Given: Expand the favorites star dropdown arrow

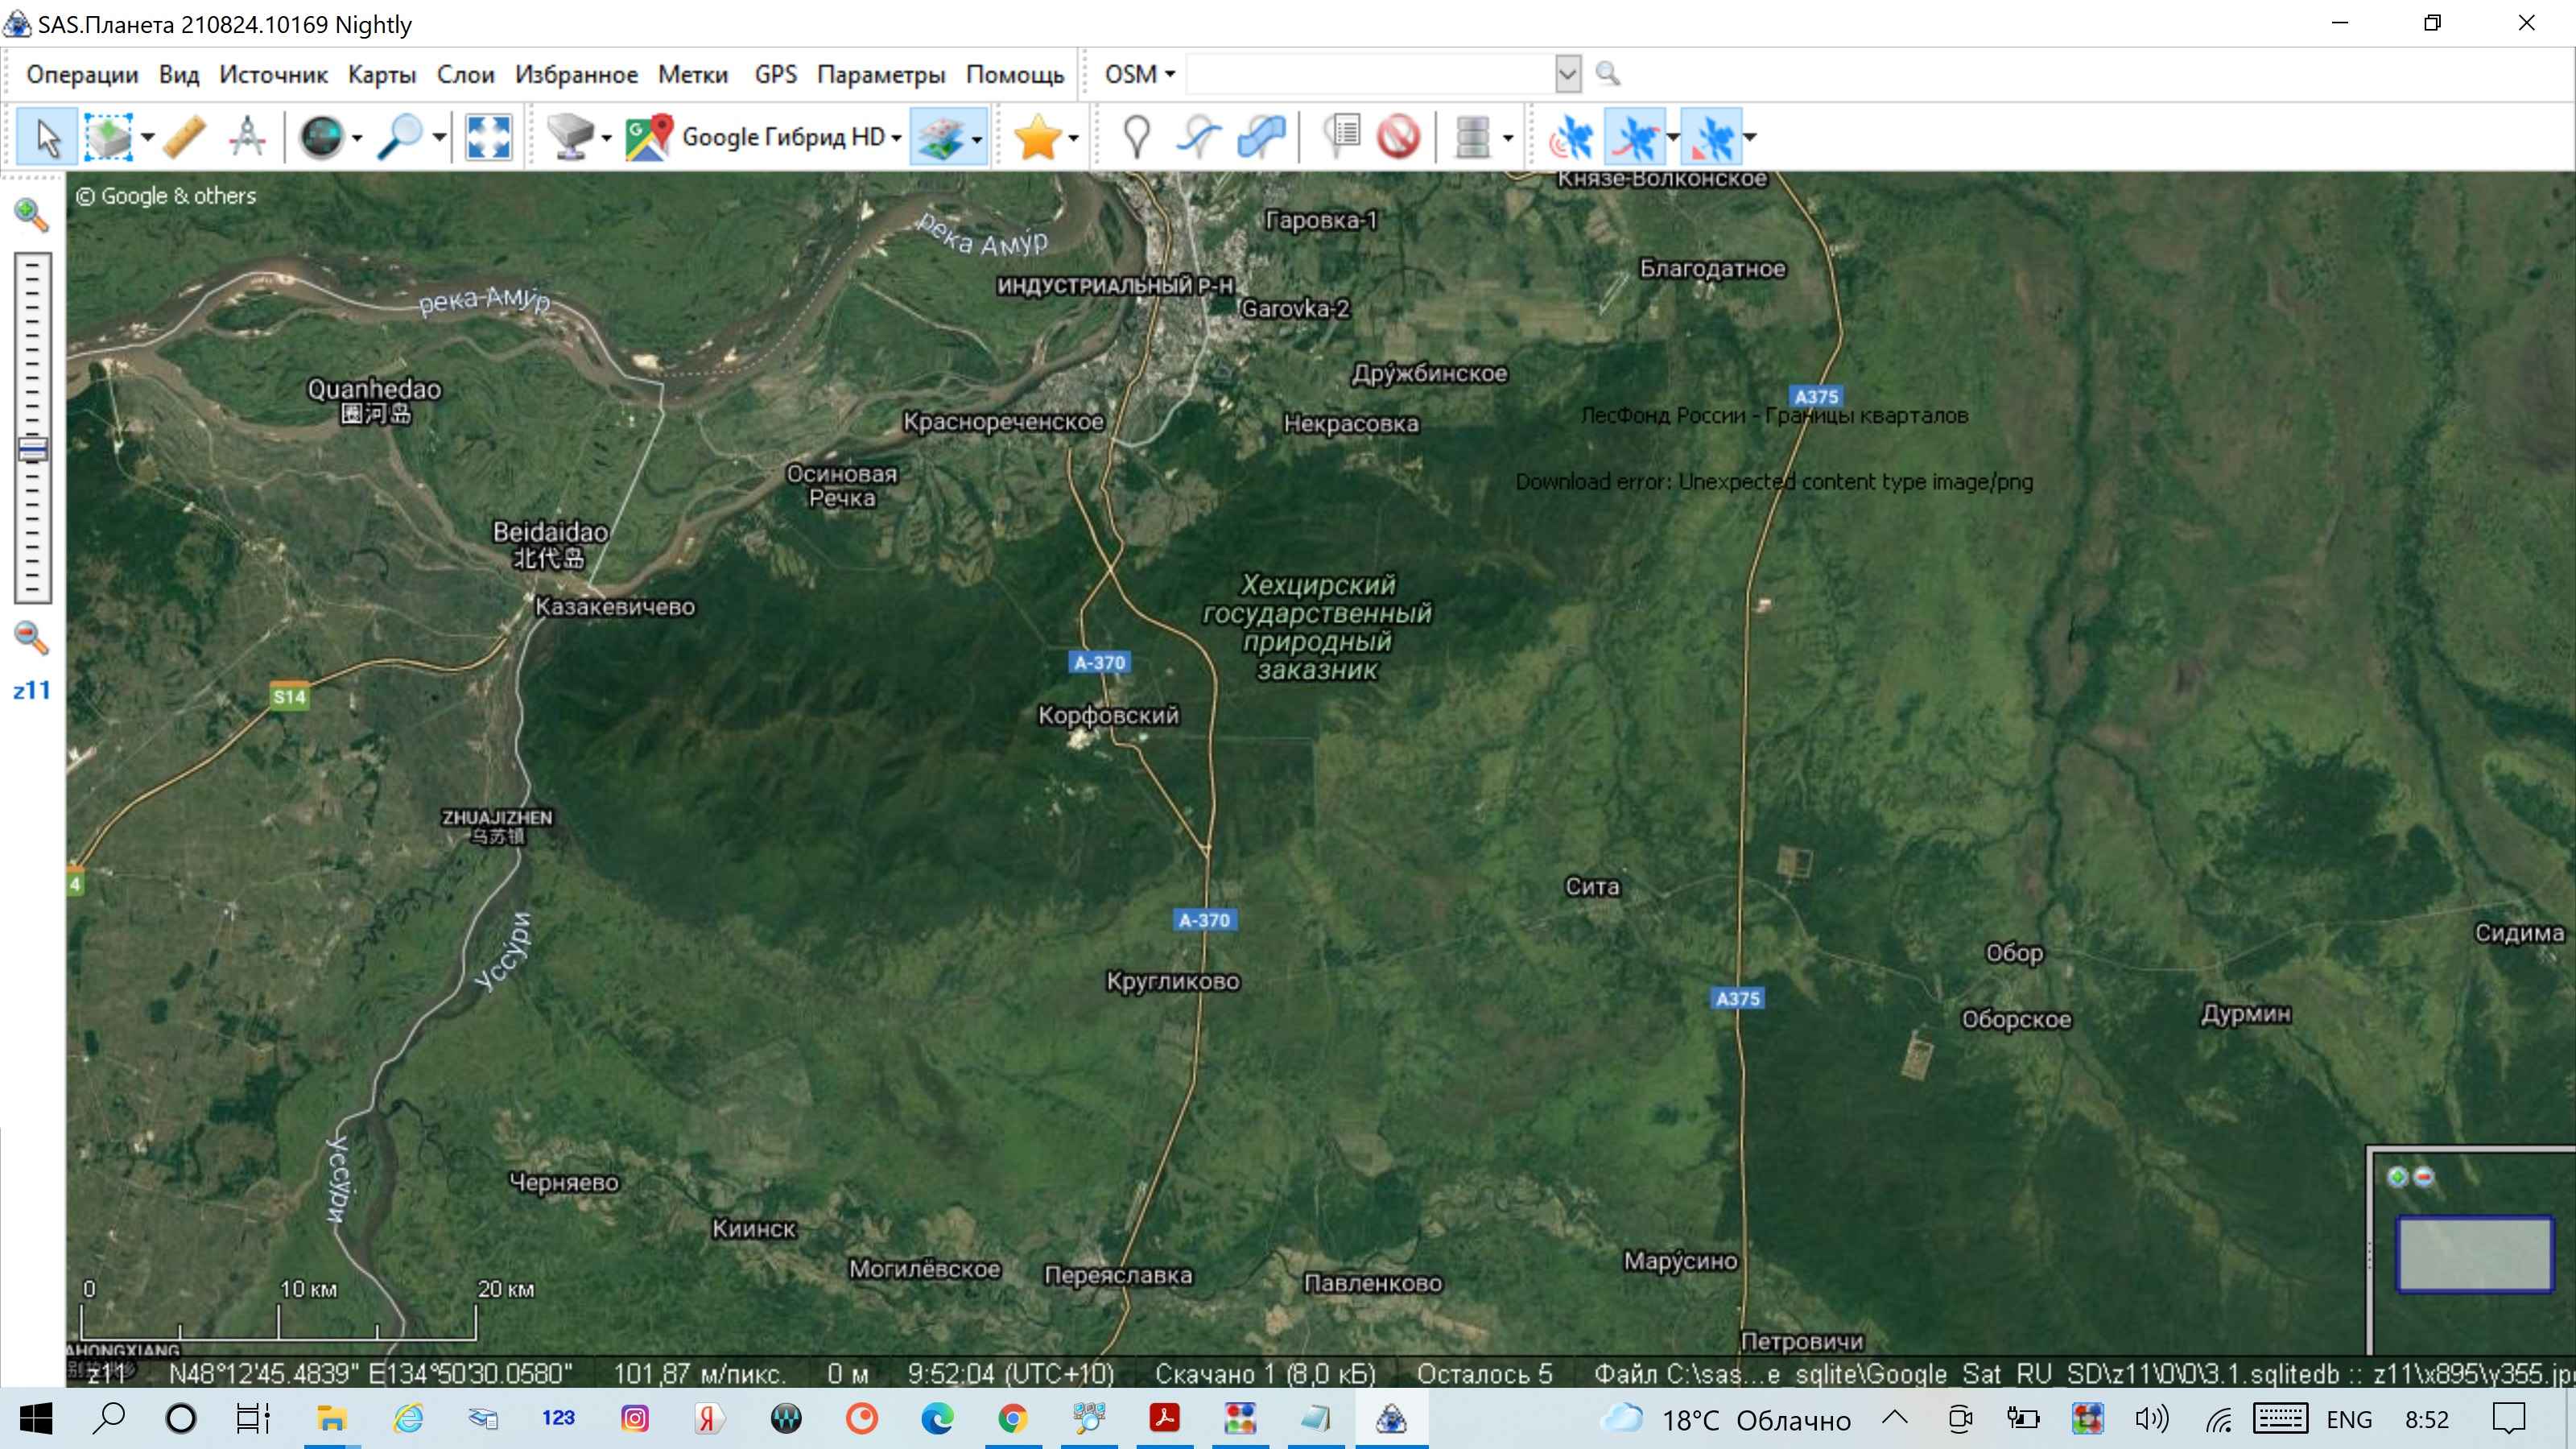Looking at the screenshot, I should coord(1074,138).
